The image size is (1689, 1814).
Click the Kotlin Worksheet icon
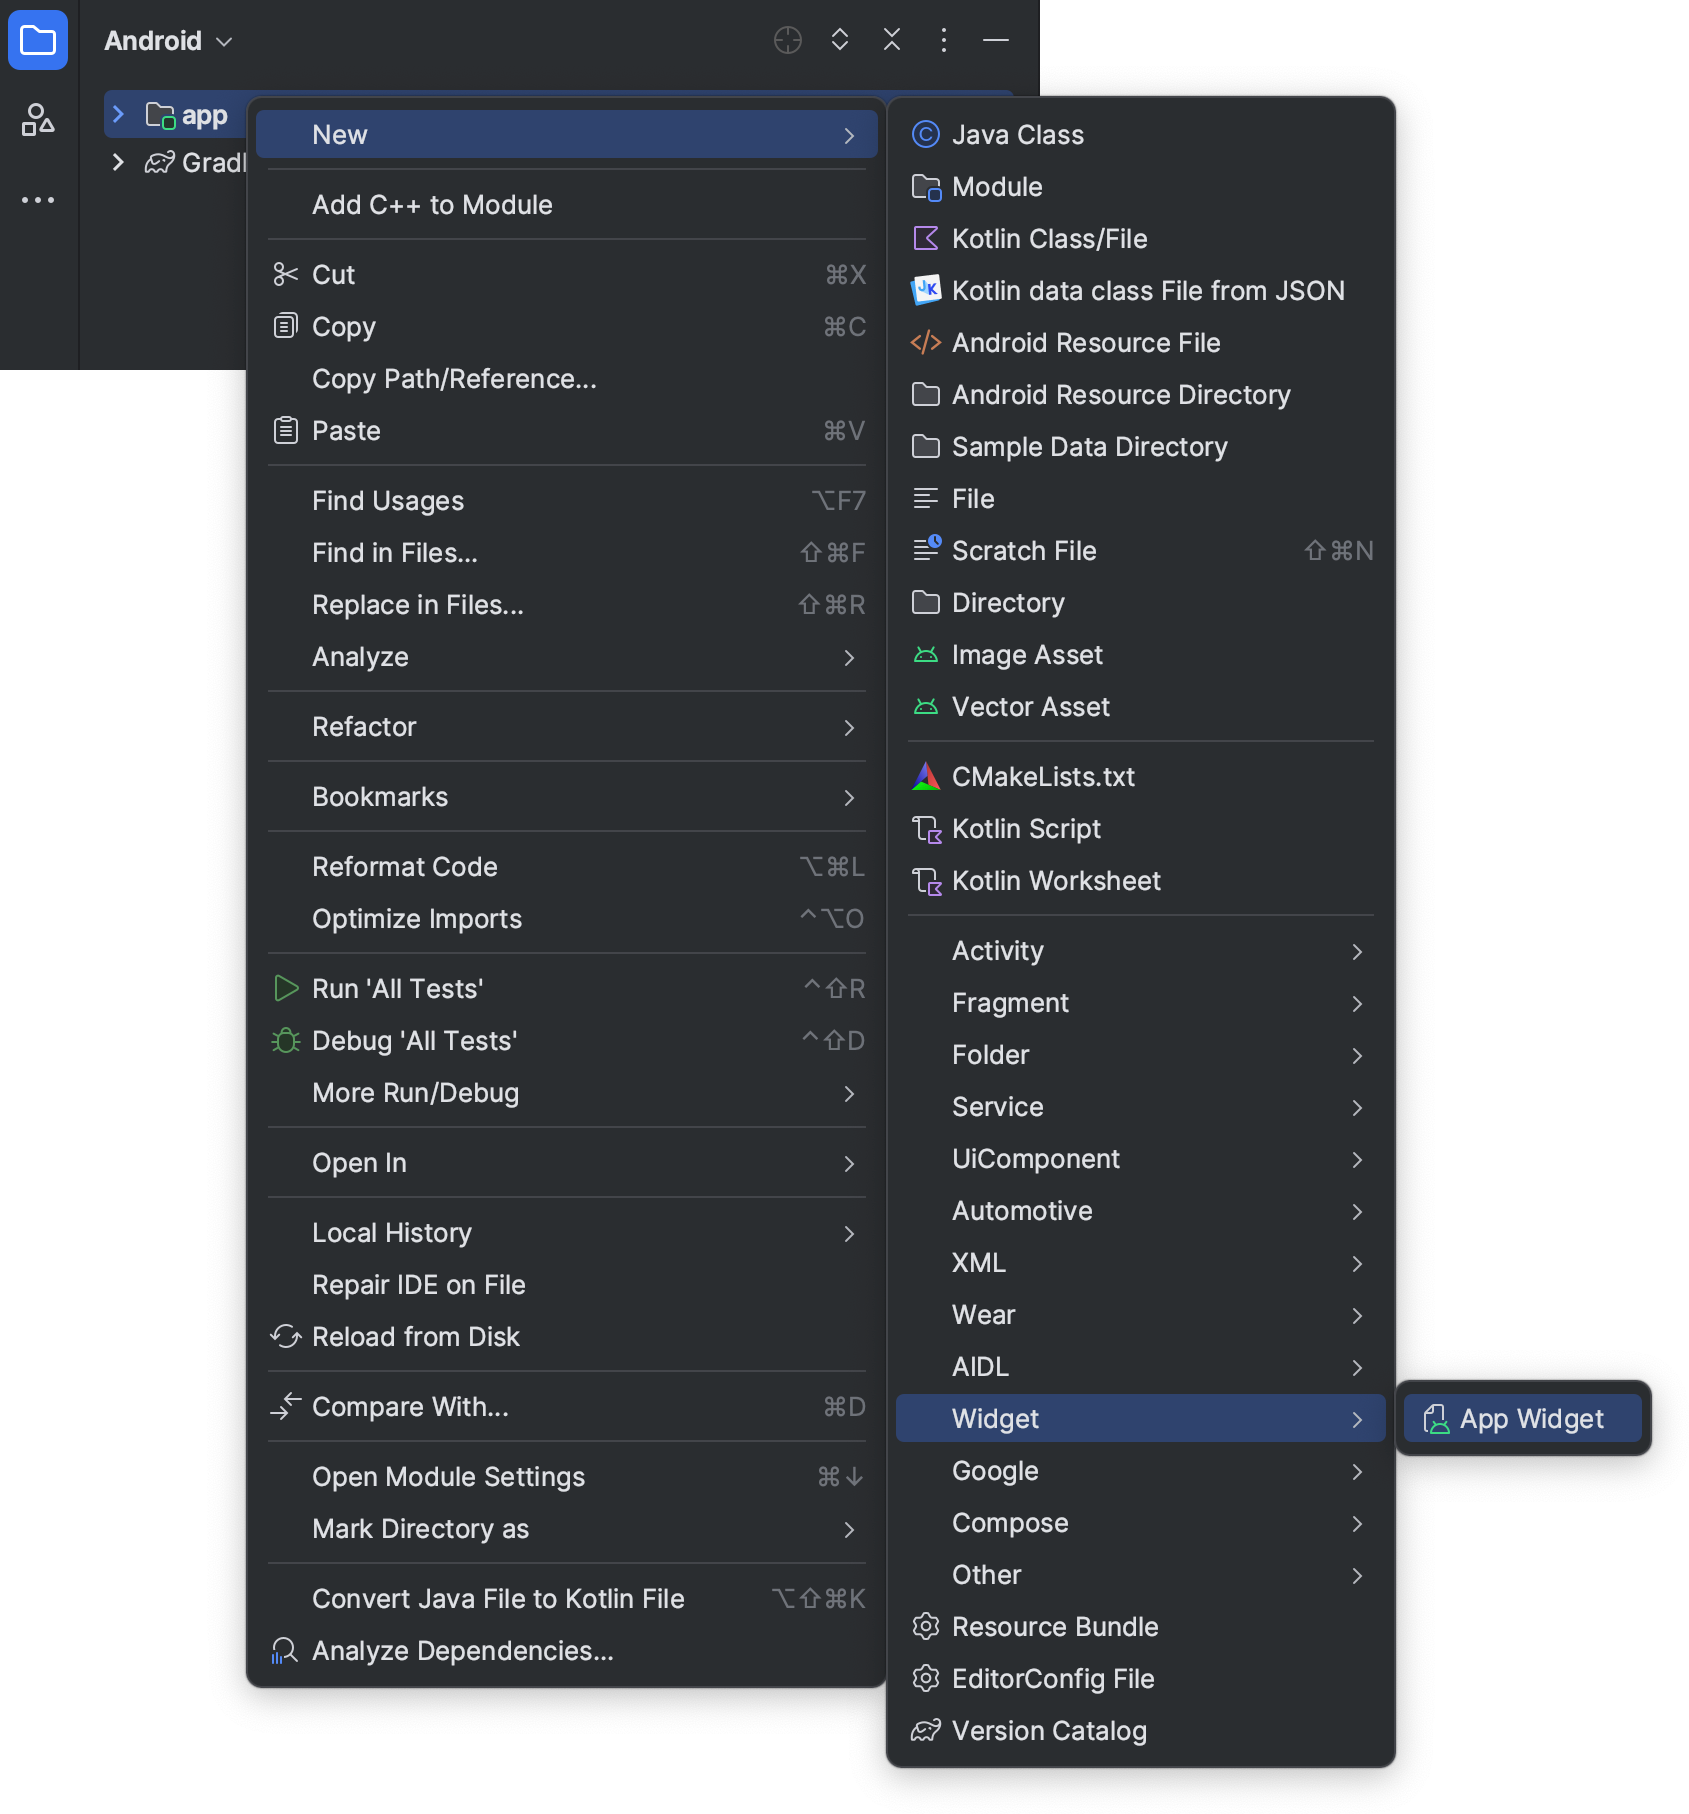[x=927, y=881]
